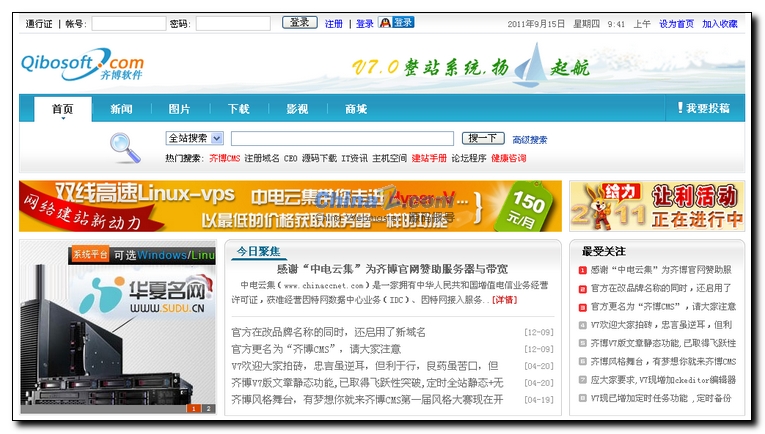Open the 首页 nav tab
765x434 pixels.
pos(63,109)
